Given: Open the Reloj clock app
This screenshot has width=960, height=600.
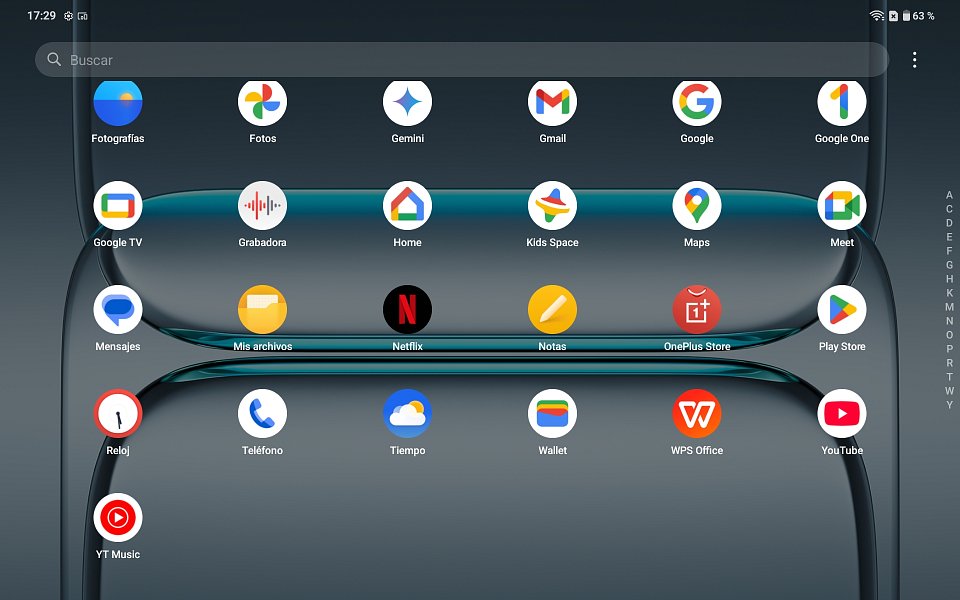Looking at the screenshot, I should [118, 414].
